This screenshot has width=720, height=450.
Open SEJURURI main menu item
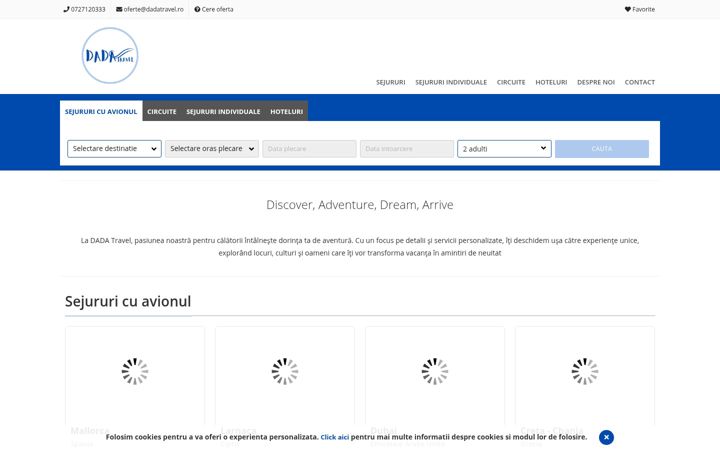point(391,82)
